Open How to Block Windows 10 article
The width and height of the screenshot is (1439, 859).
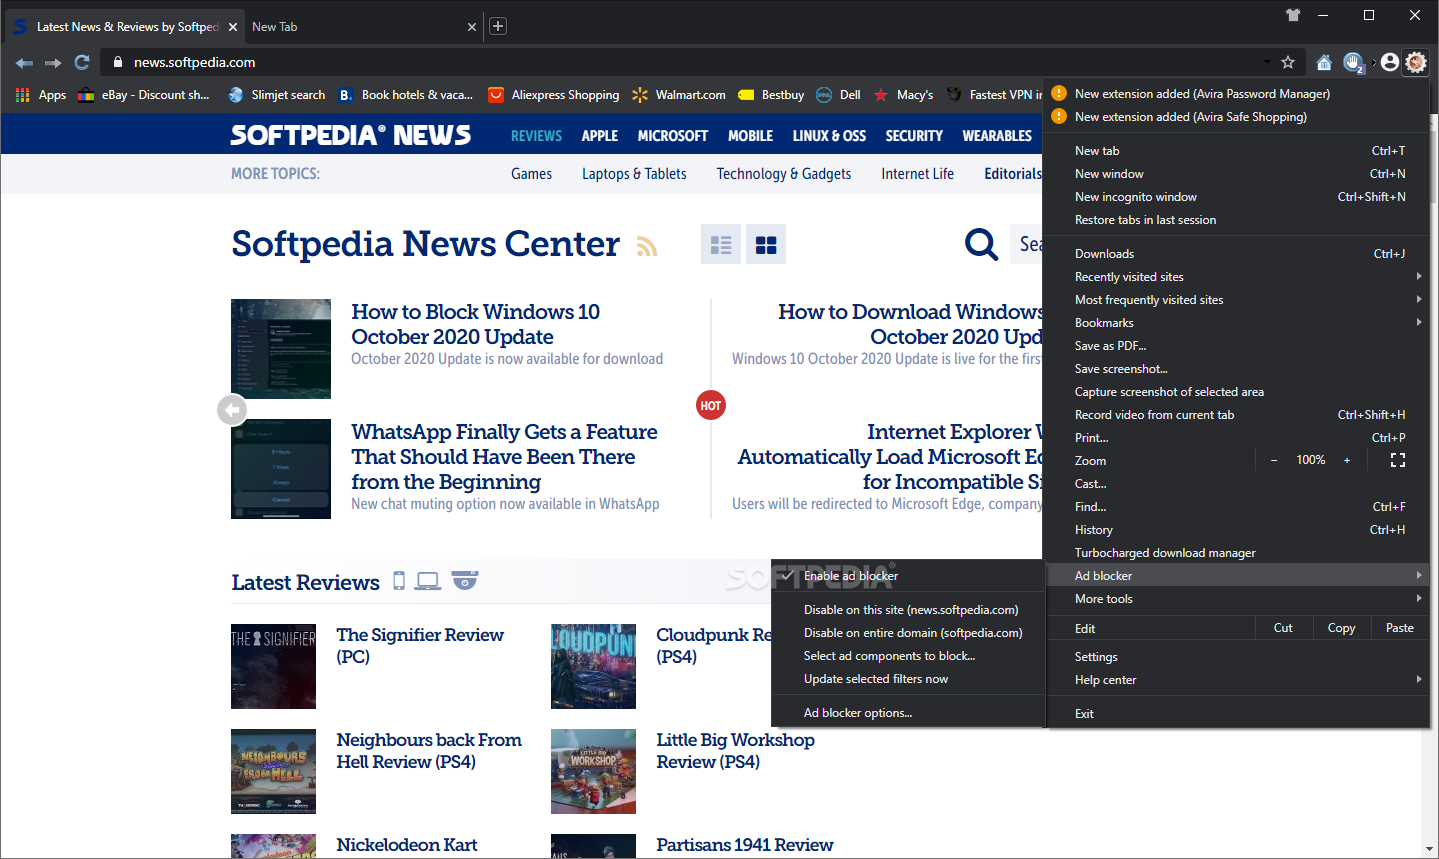click(x=476, y=324)
